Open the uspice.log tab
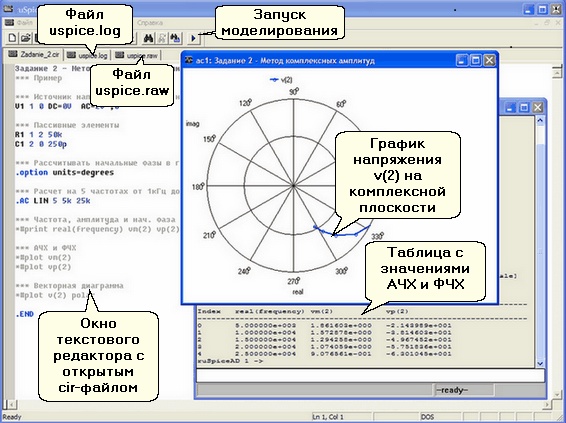The image size is (566, 423). [x=88, y=55]
